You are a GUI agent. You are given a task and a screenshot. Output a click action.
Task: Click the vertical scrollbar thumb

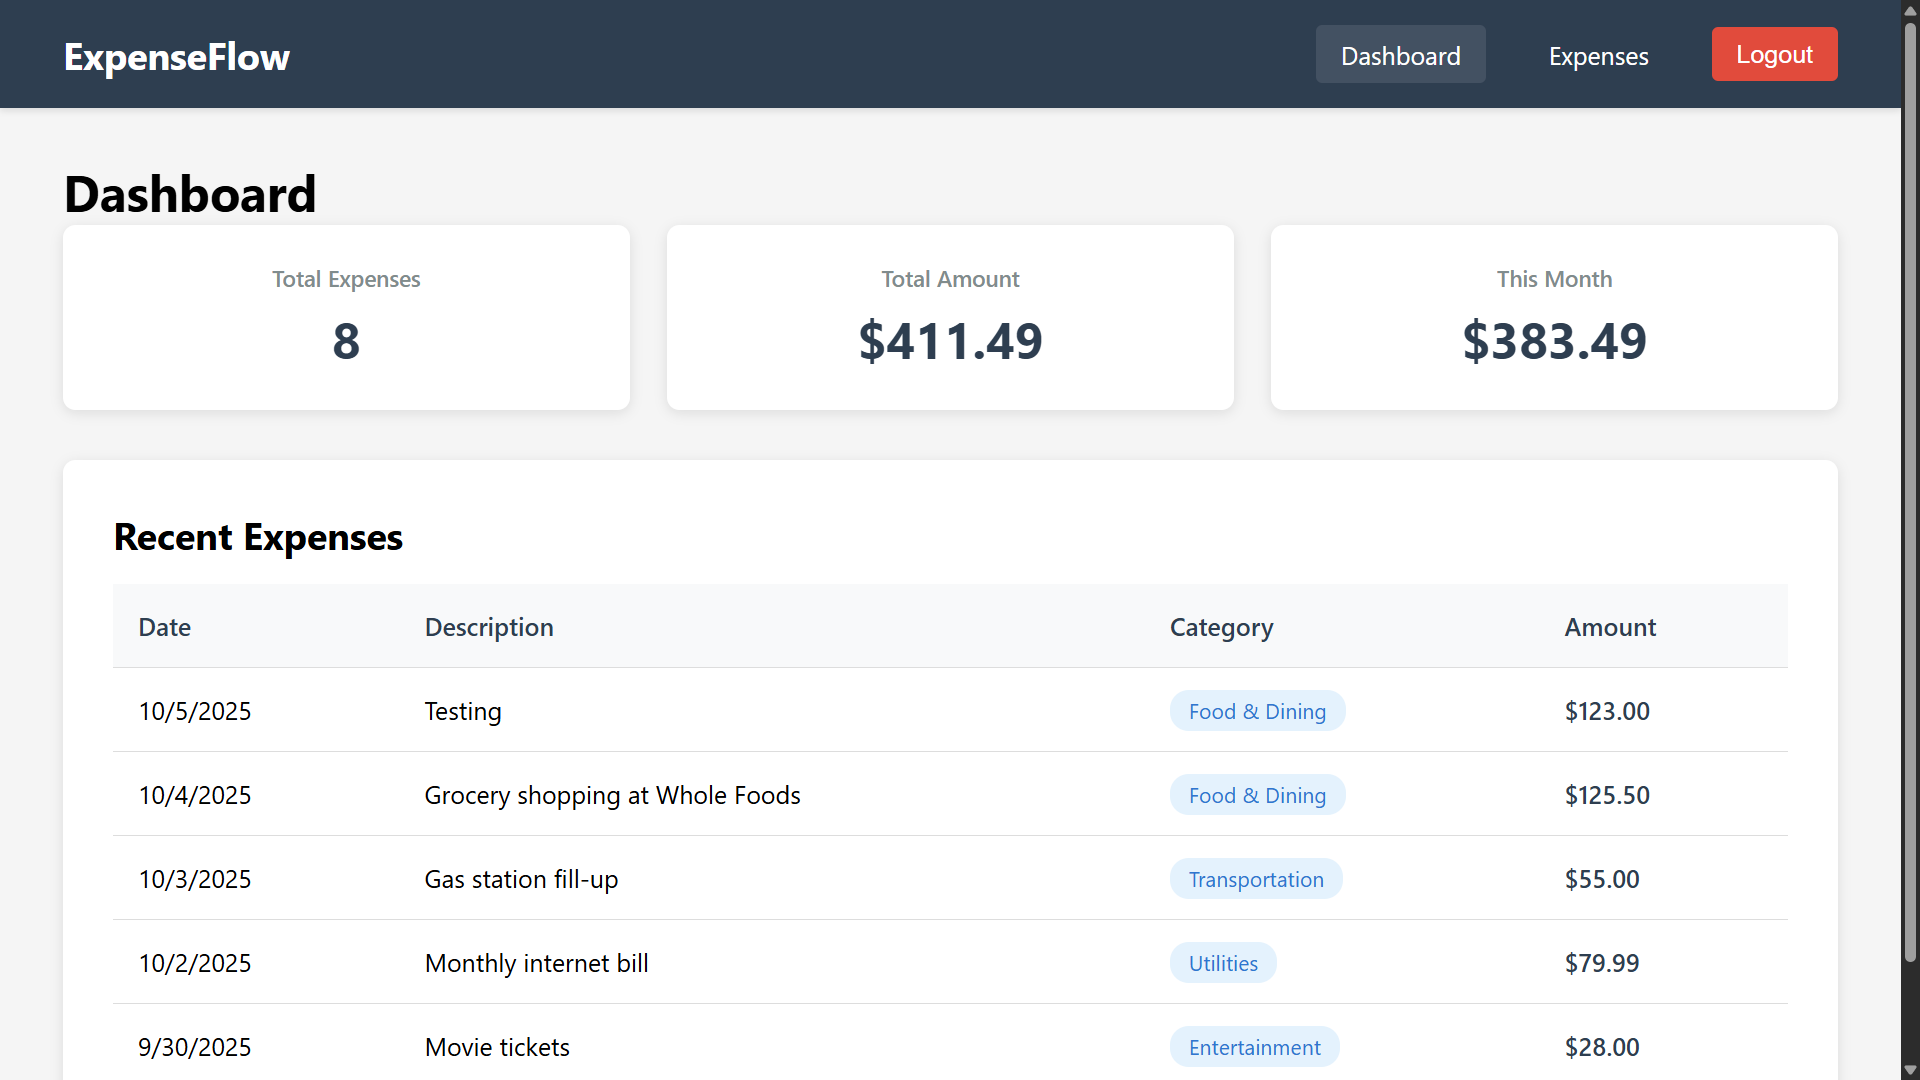(1910, 490)
